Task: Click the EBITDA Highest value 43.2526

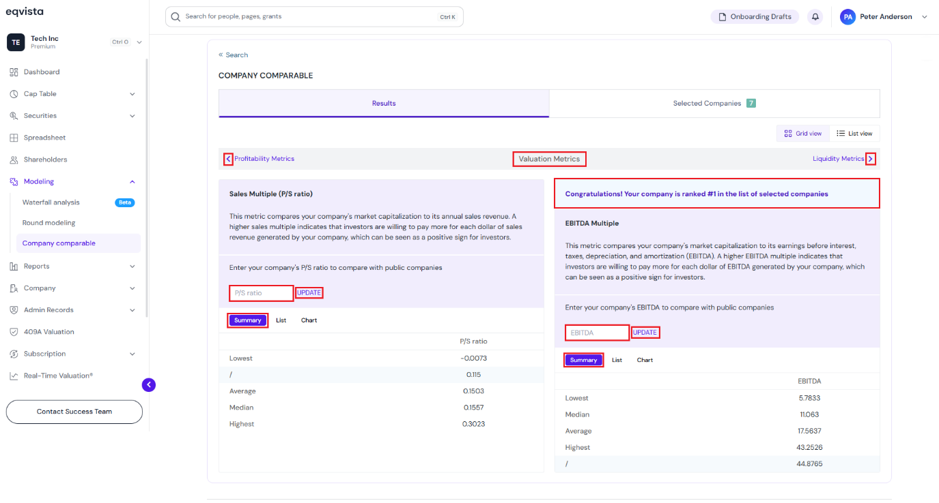Action: [x=810, y=447]
